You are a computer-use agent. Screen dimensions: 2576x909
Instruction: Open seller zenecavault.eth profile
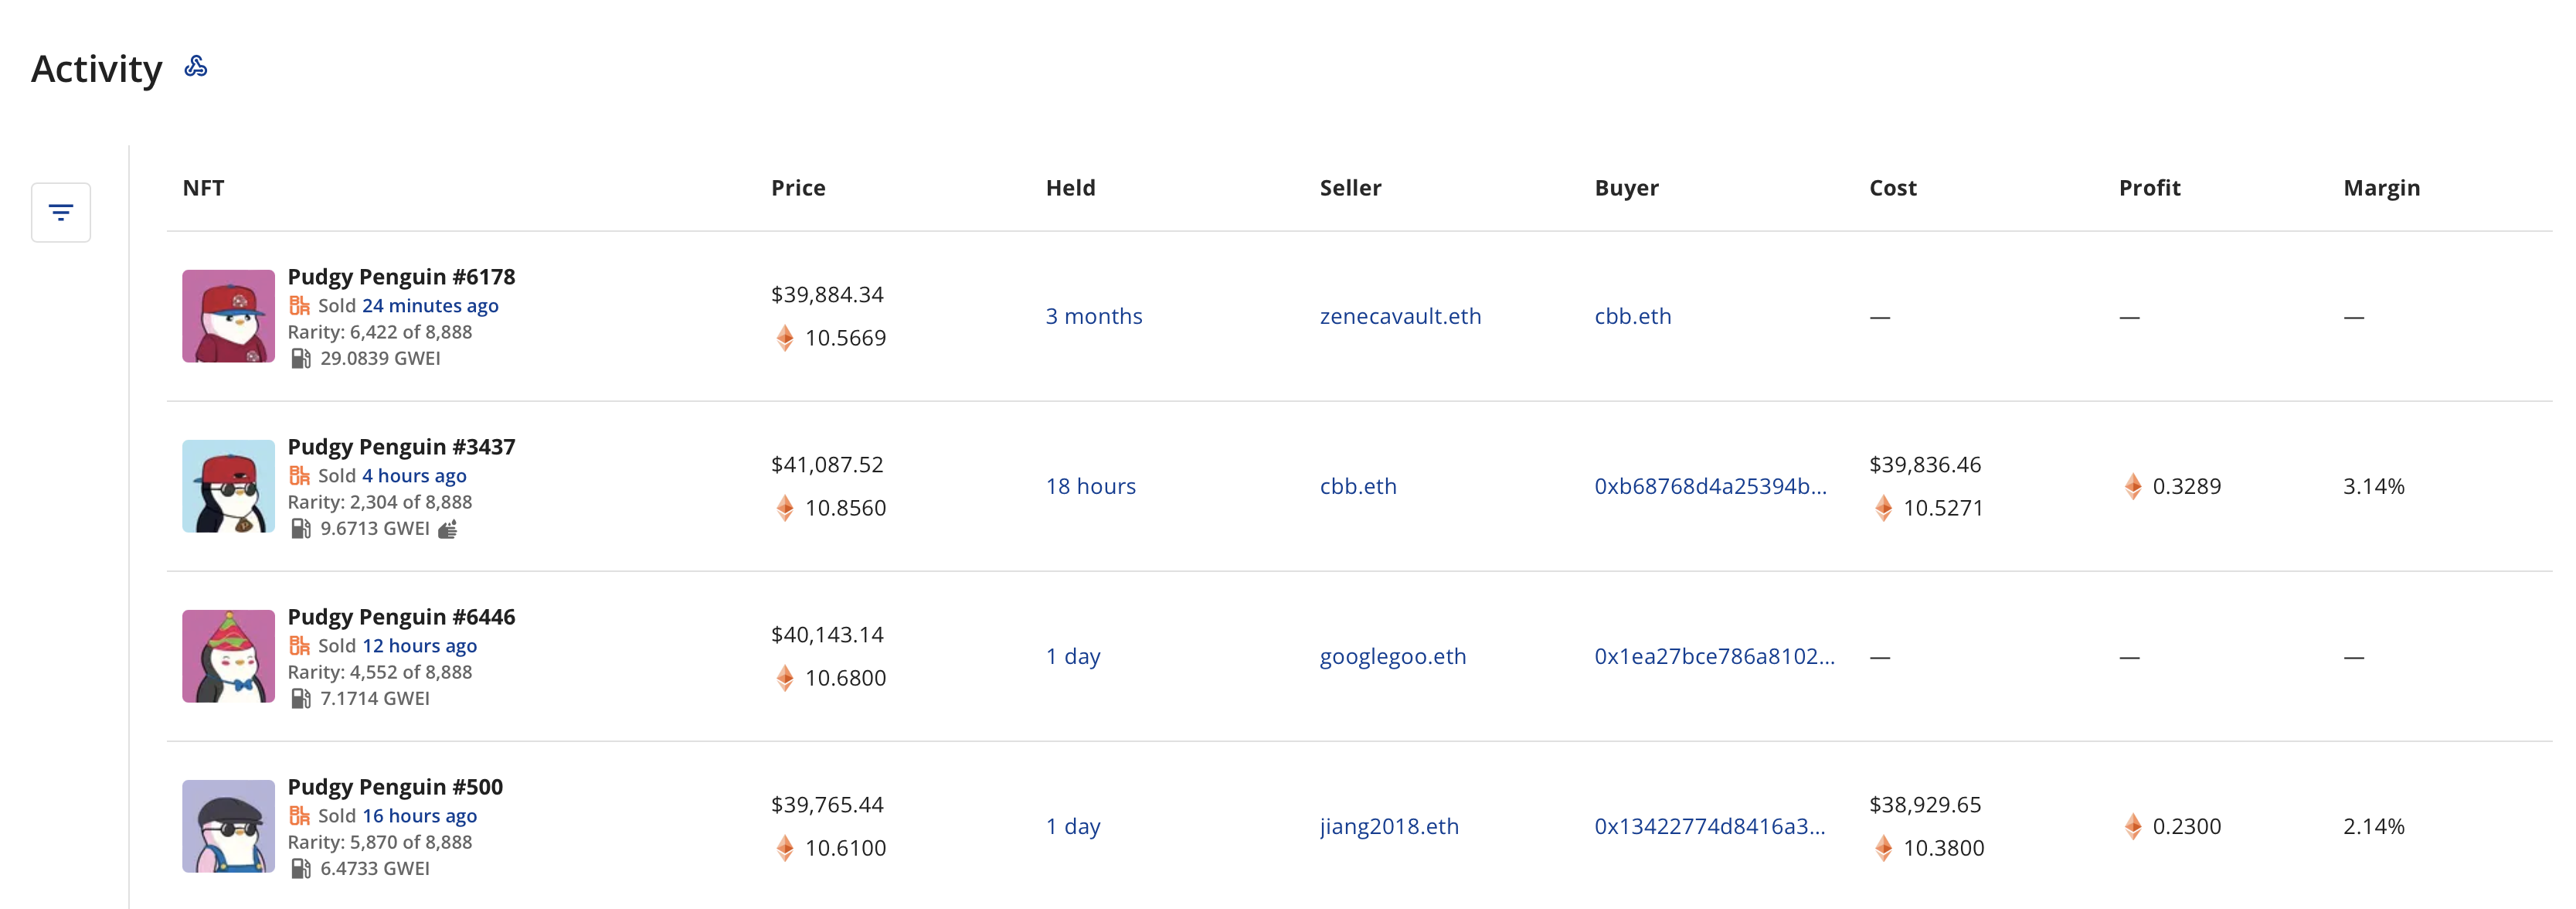click(1400, 317)
